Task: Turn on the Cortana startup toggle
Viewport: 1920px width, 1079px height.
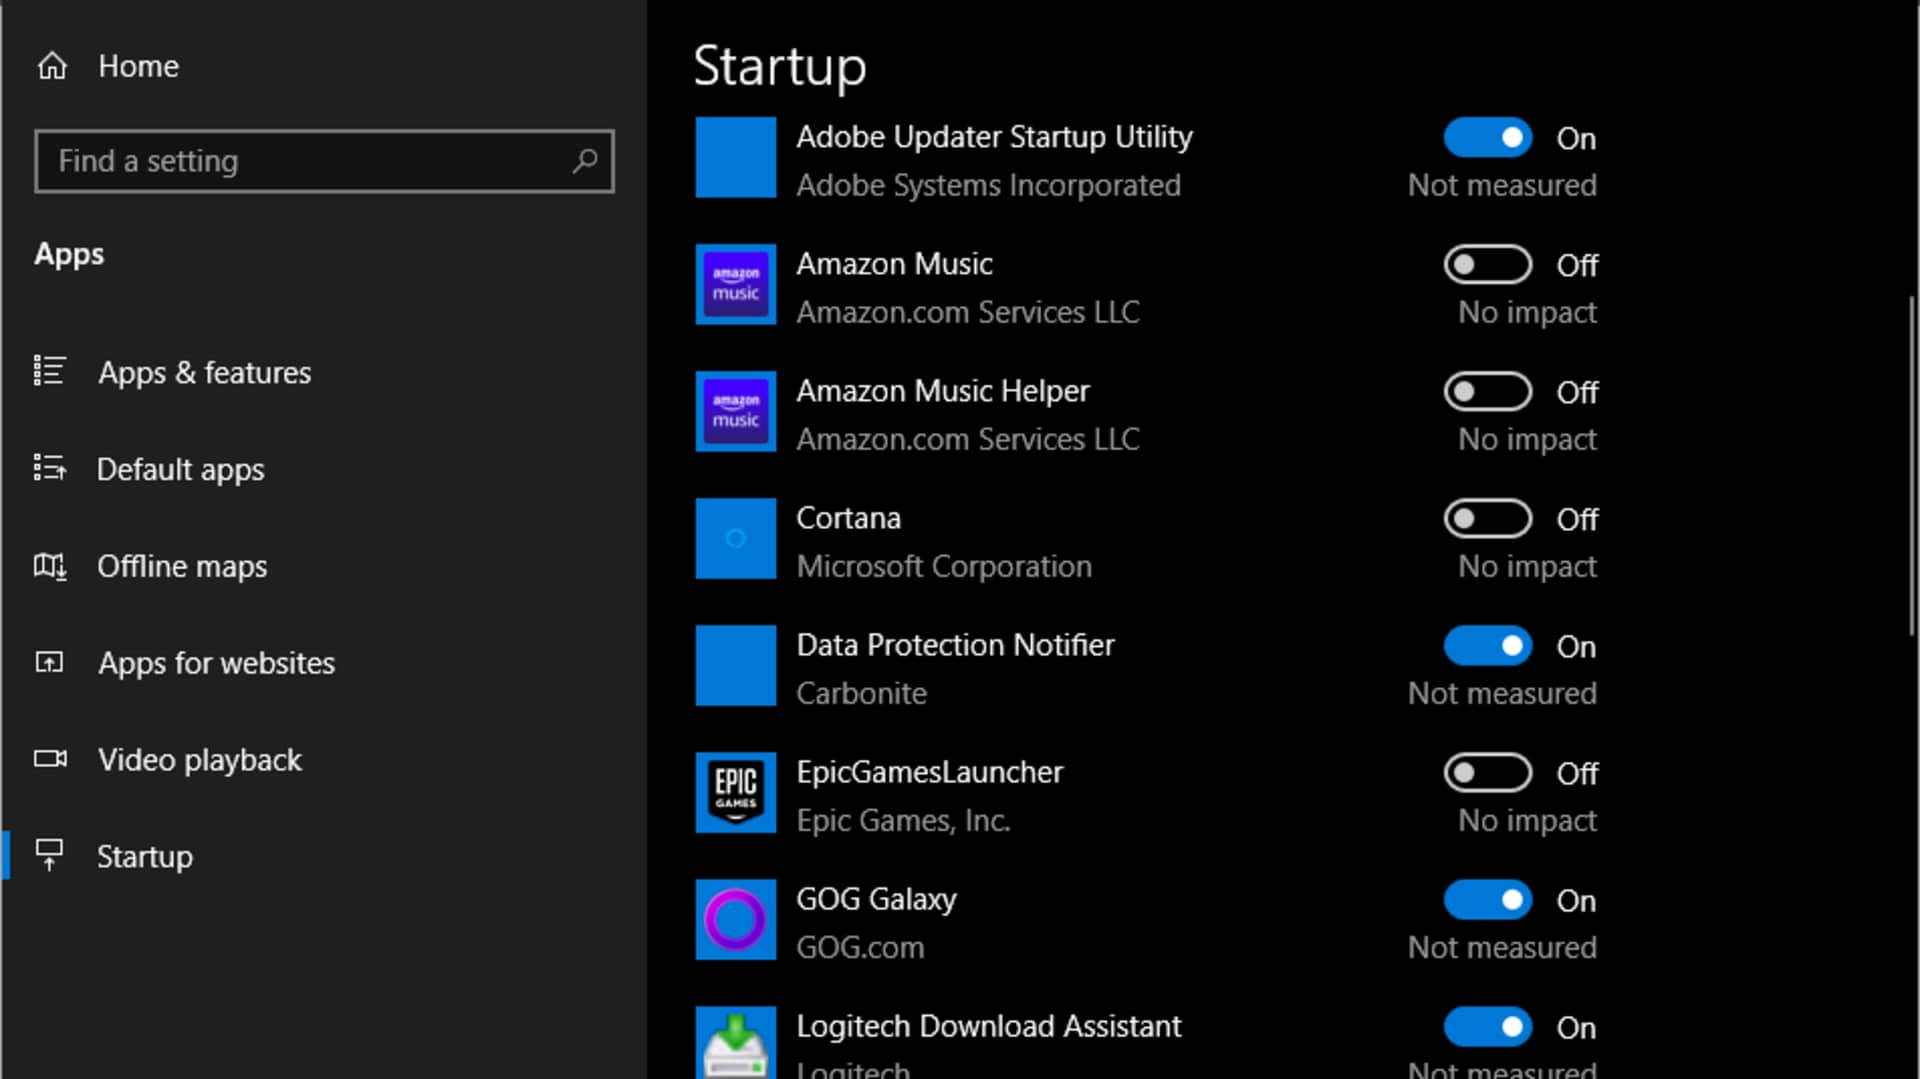Action: pos(1488,519)
